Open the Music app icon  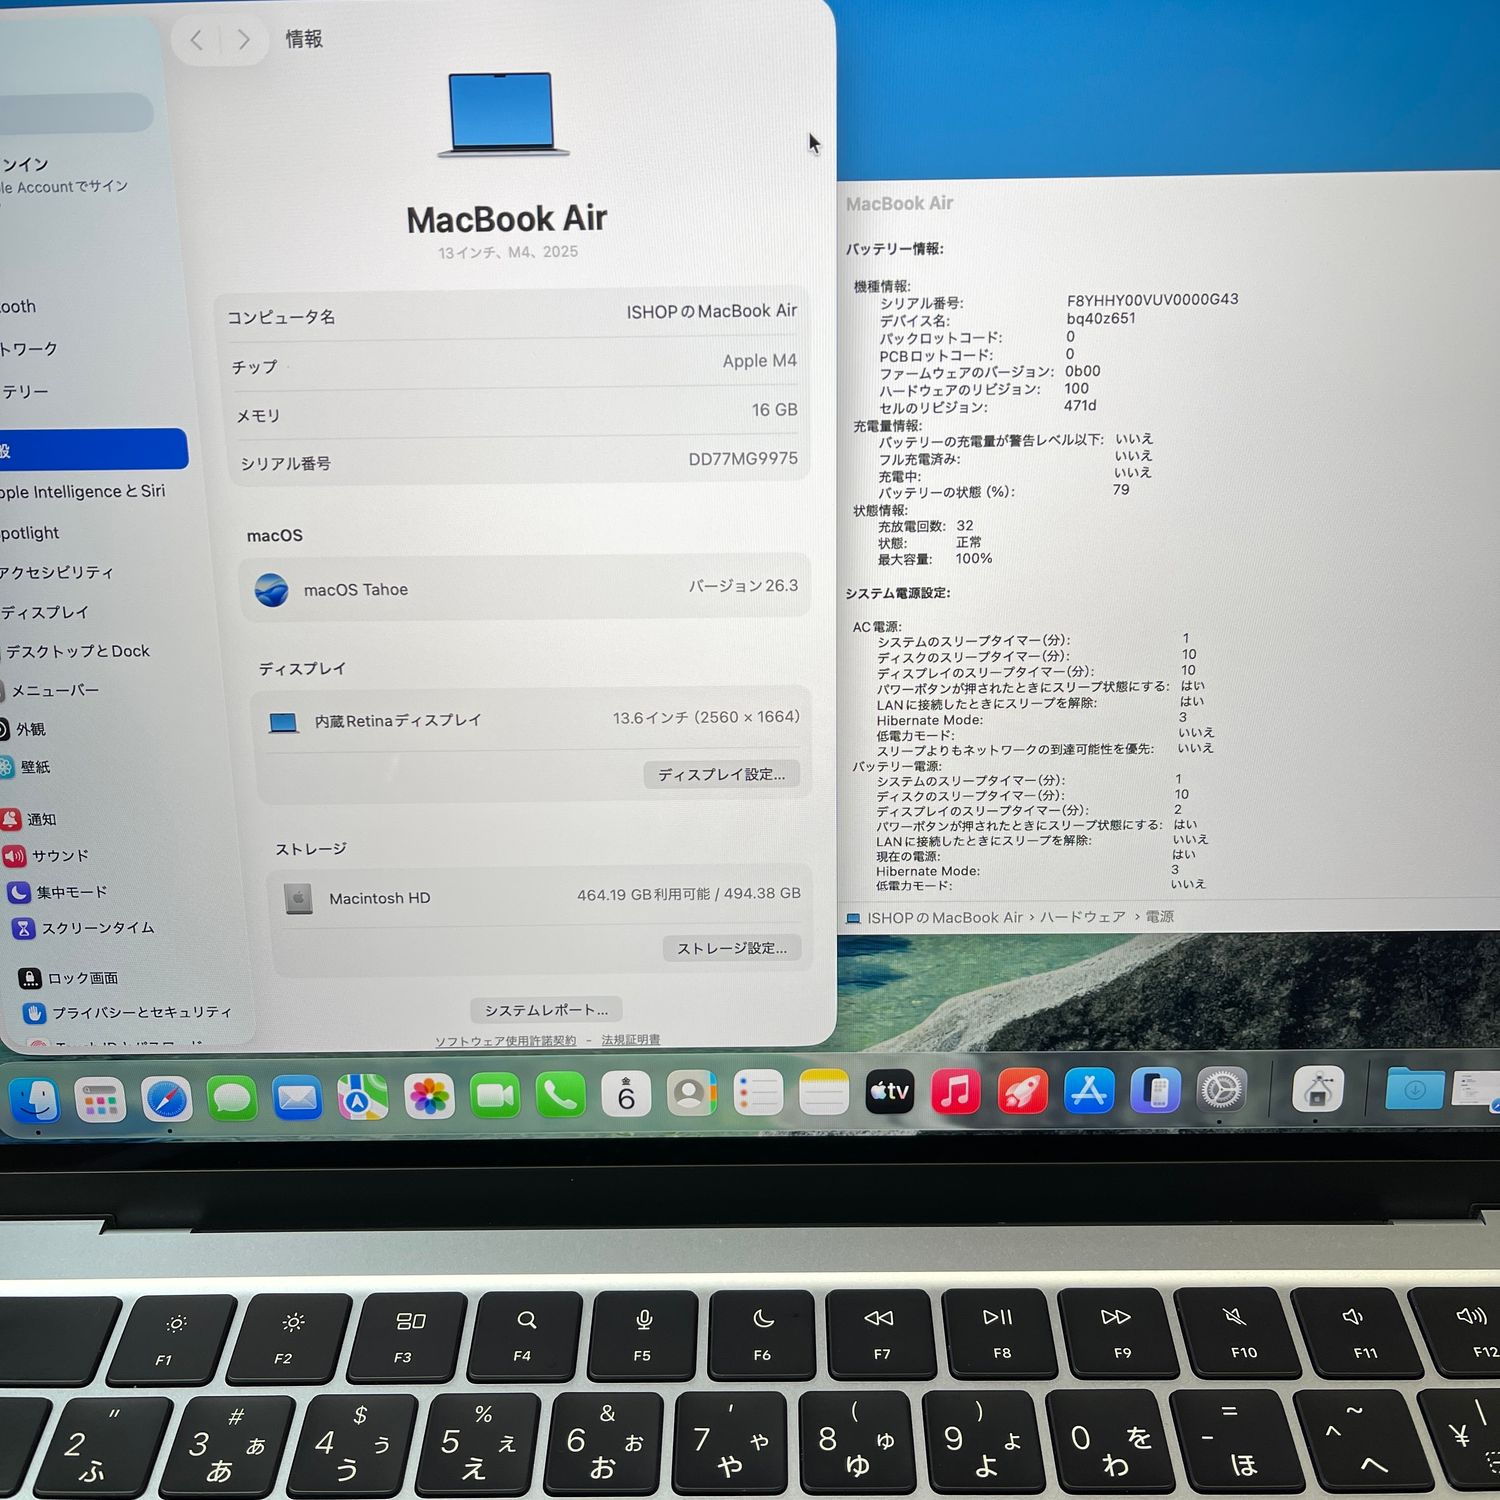[955, 1091]
